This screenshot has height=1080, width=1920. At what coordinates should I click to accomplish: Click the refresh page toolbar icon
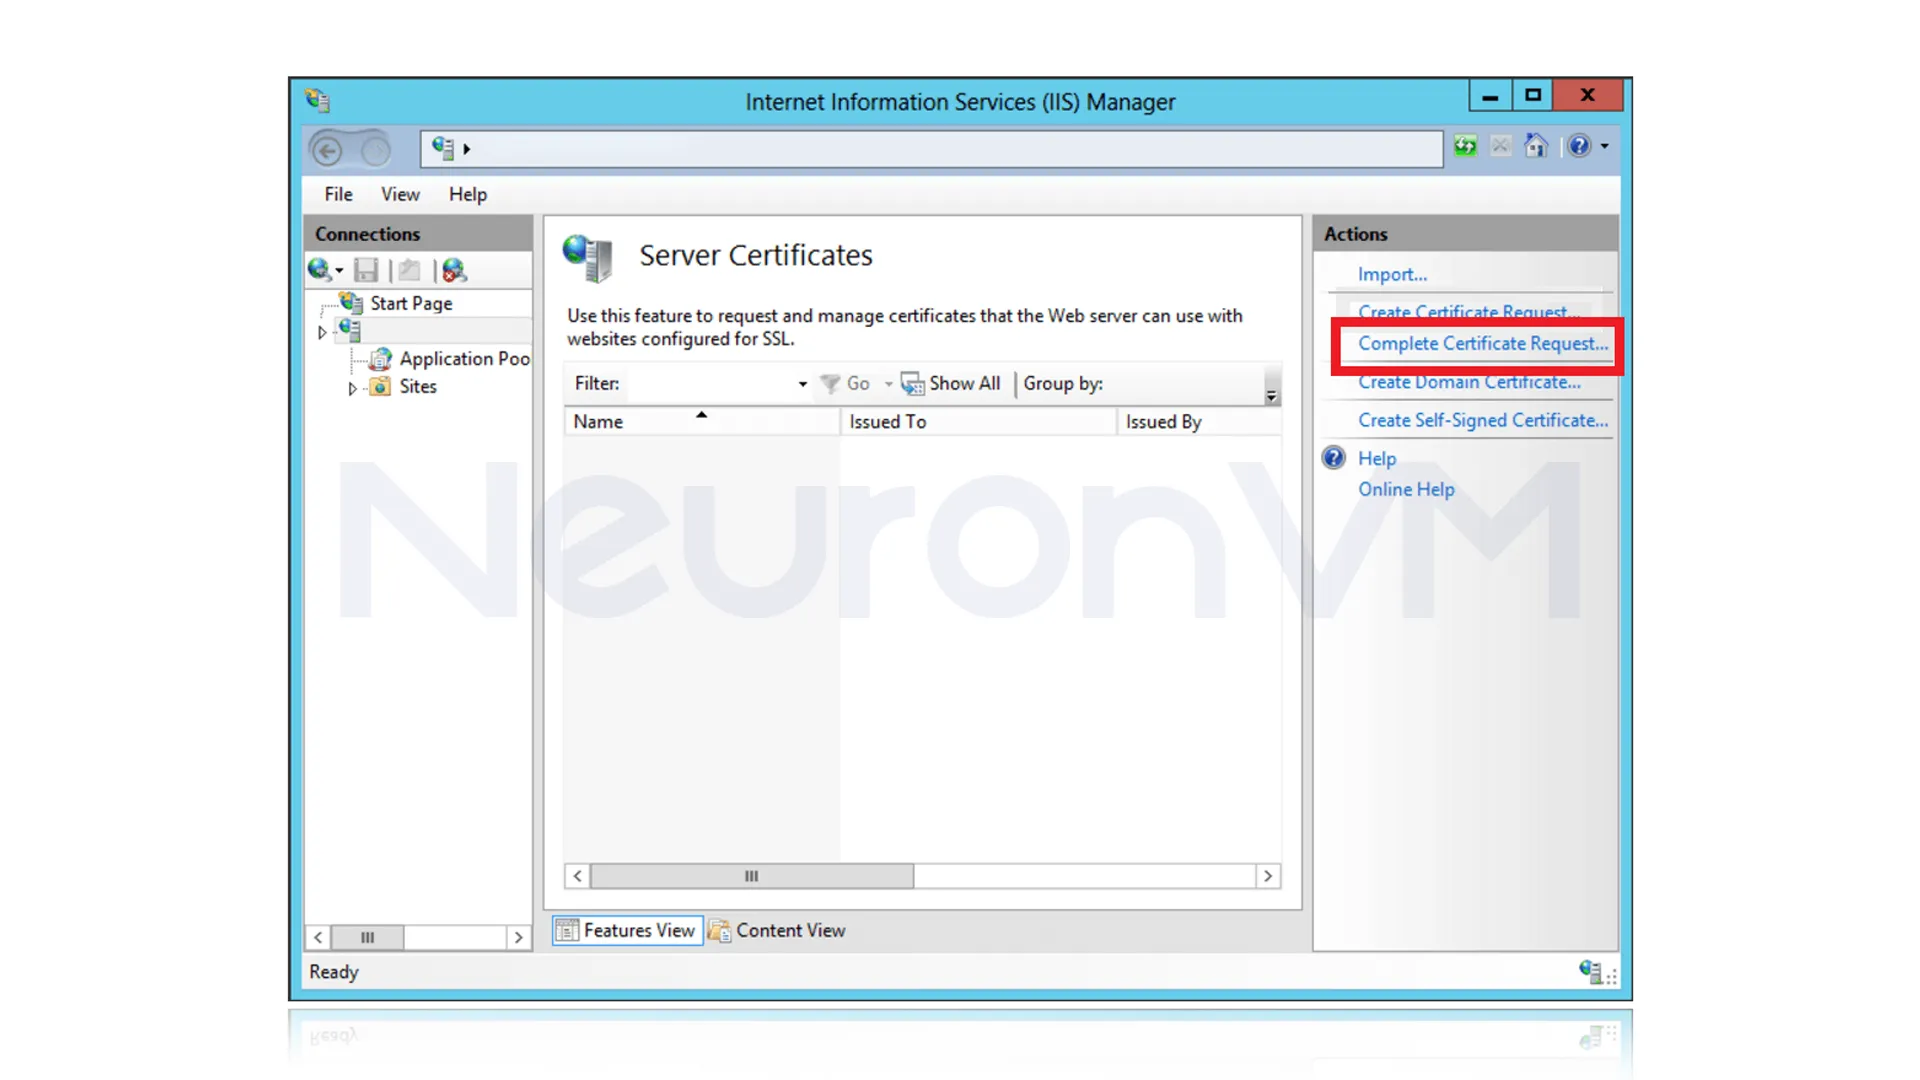[1465, 147]
